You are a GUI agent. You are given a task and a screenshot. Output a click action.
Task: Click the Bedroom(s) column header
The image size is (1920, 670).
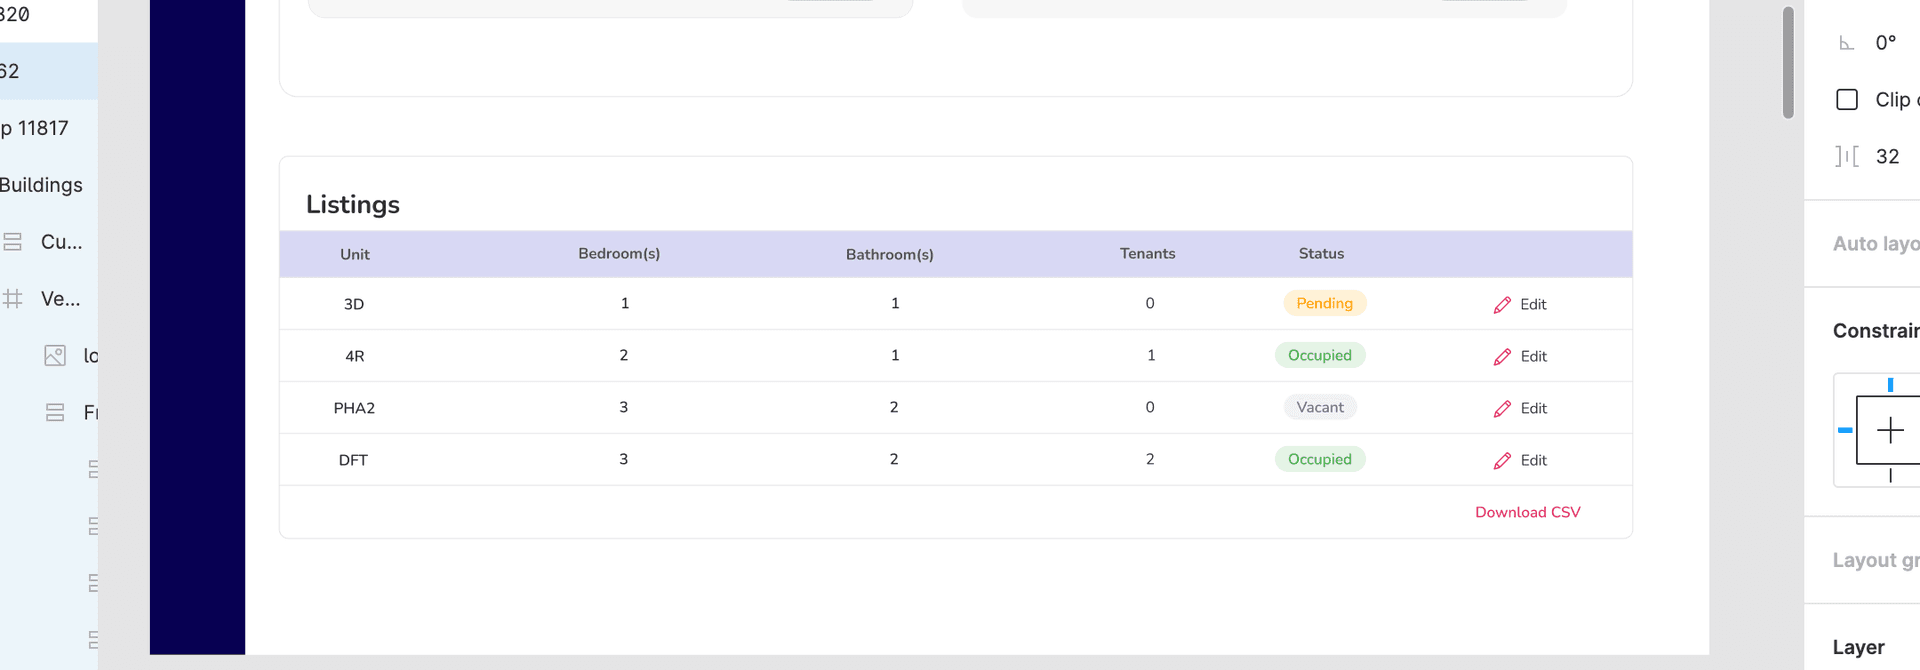(x=619, y=254)
